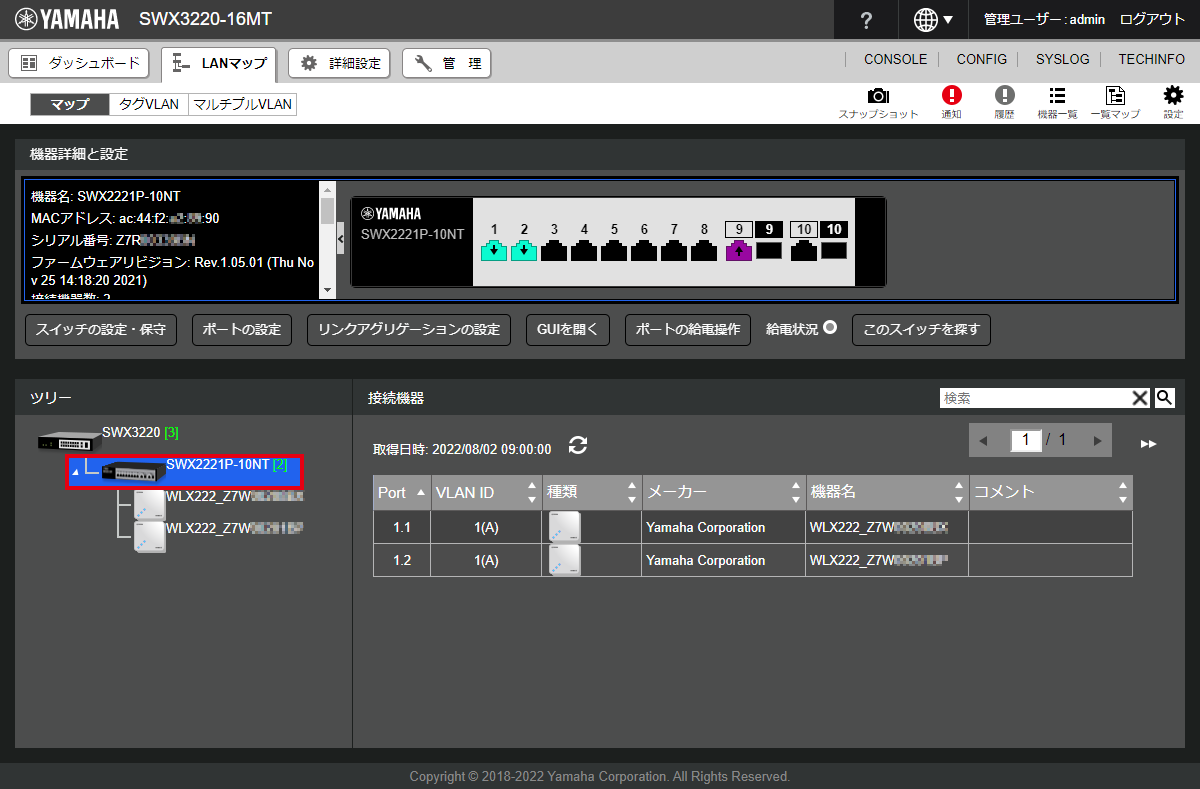Open the red notification alert icon
The image size is (1200, 789).
[x=951, y=96]
